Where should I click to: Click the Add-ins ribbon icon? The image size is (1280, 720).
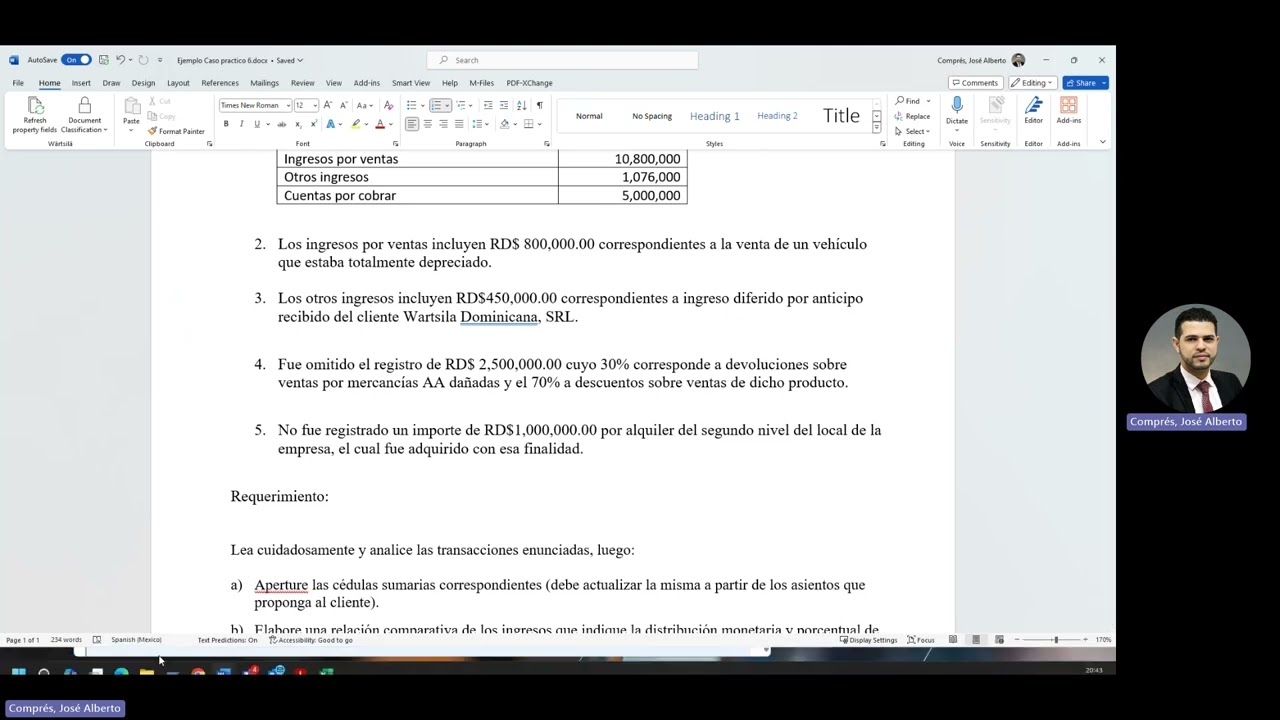coord(1068,106)
